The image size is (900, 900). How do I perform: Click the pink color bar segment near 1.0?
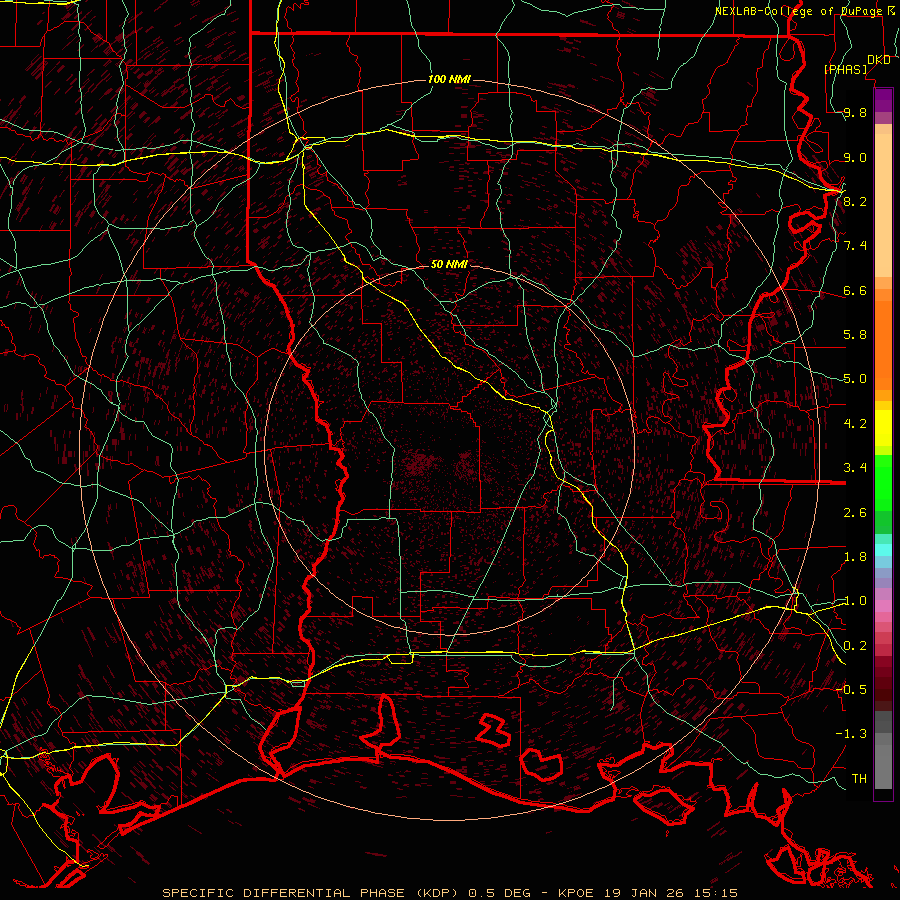[883, 606]
